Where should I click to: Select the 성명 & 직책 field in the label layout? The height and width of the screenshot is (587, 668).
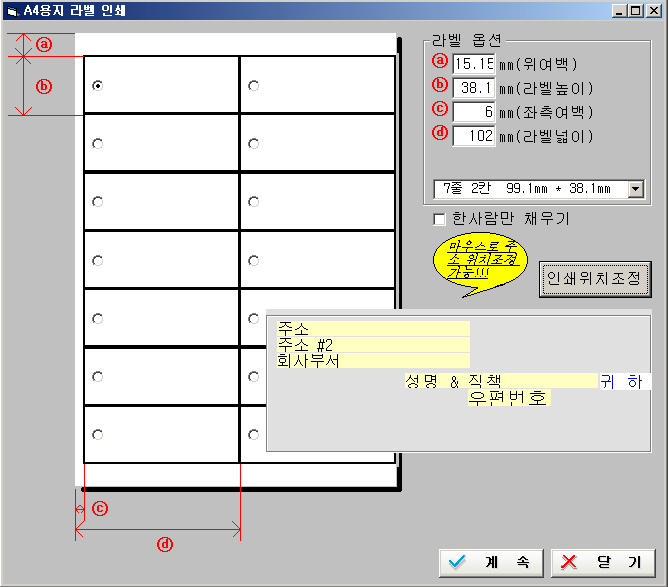point(500,381)
